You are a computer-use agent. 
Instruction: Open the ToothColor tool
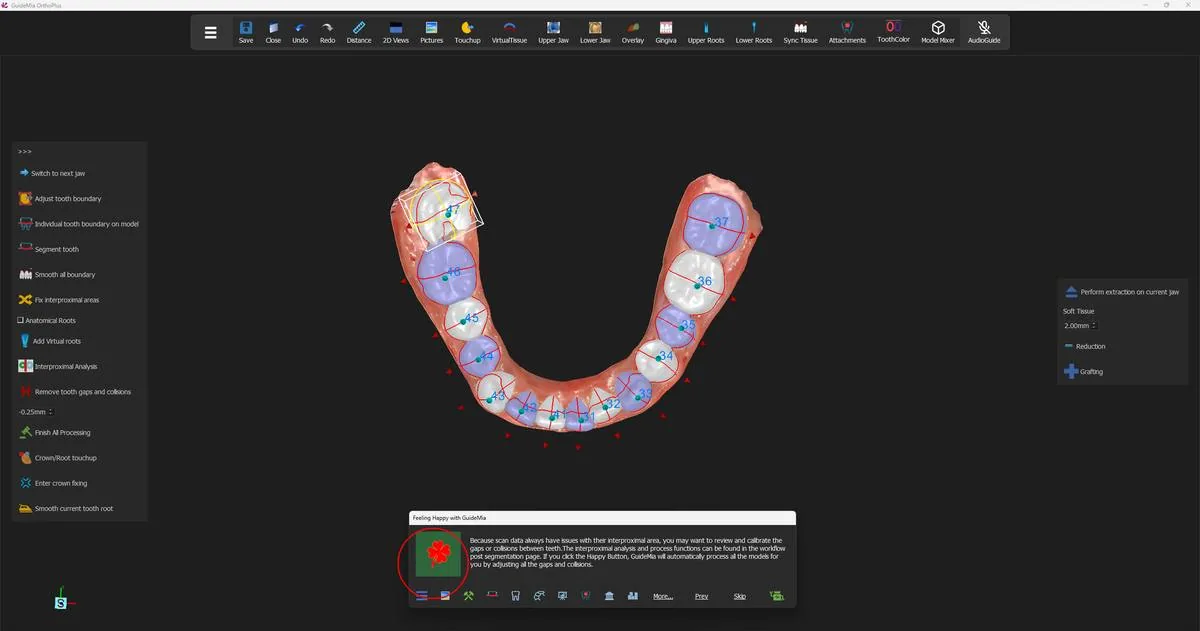click(x=893, y=32)
